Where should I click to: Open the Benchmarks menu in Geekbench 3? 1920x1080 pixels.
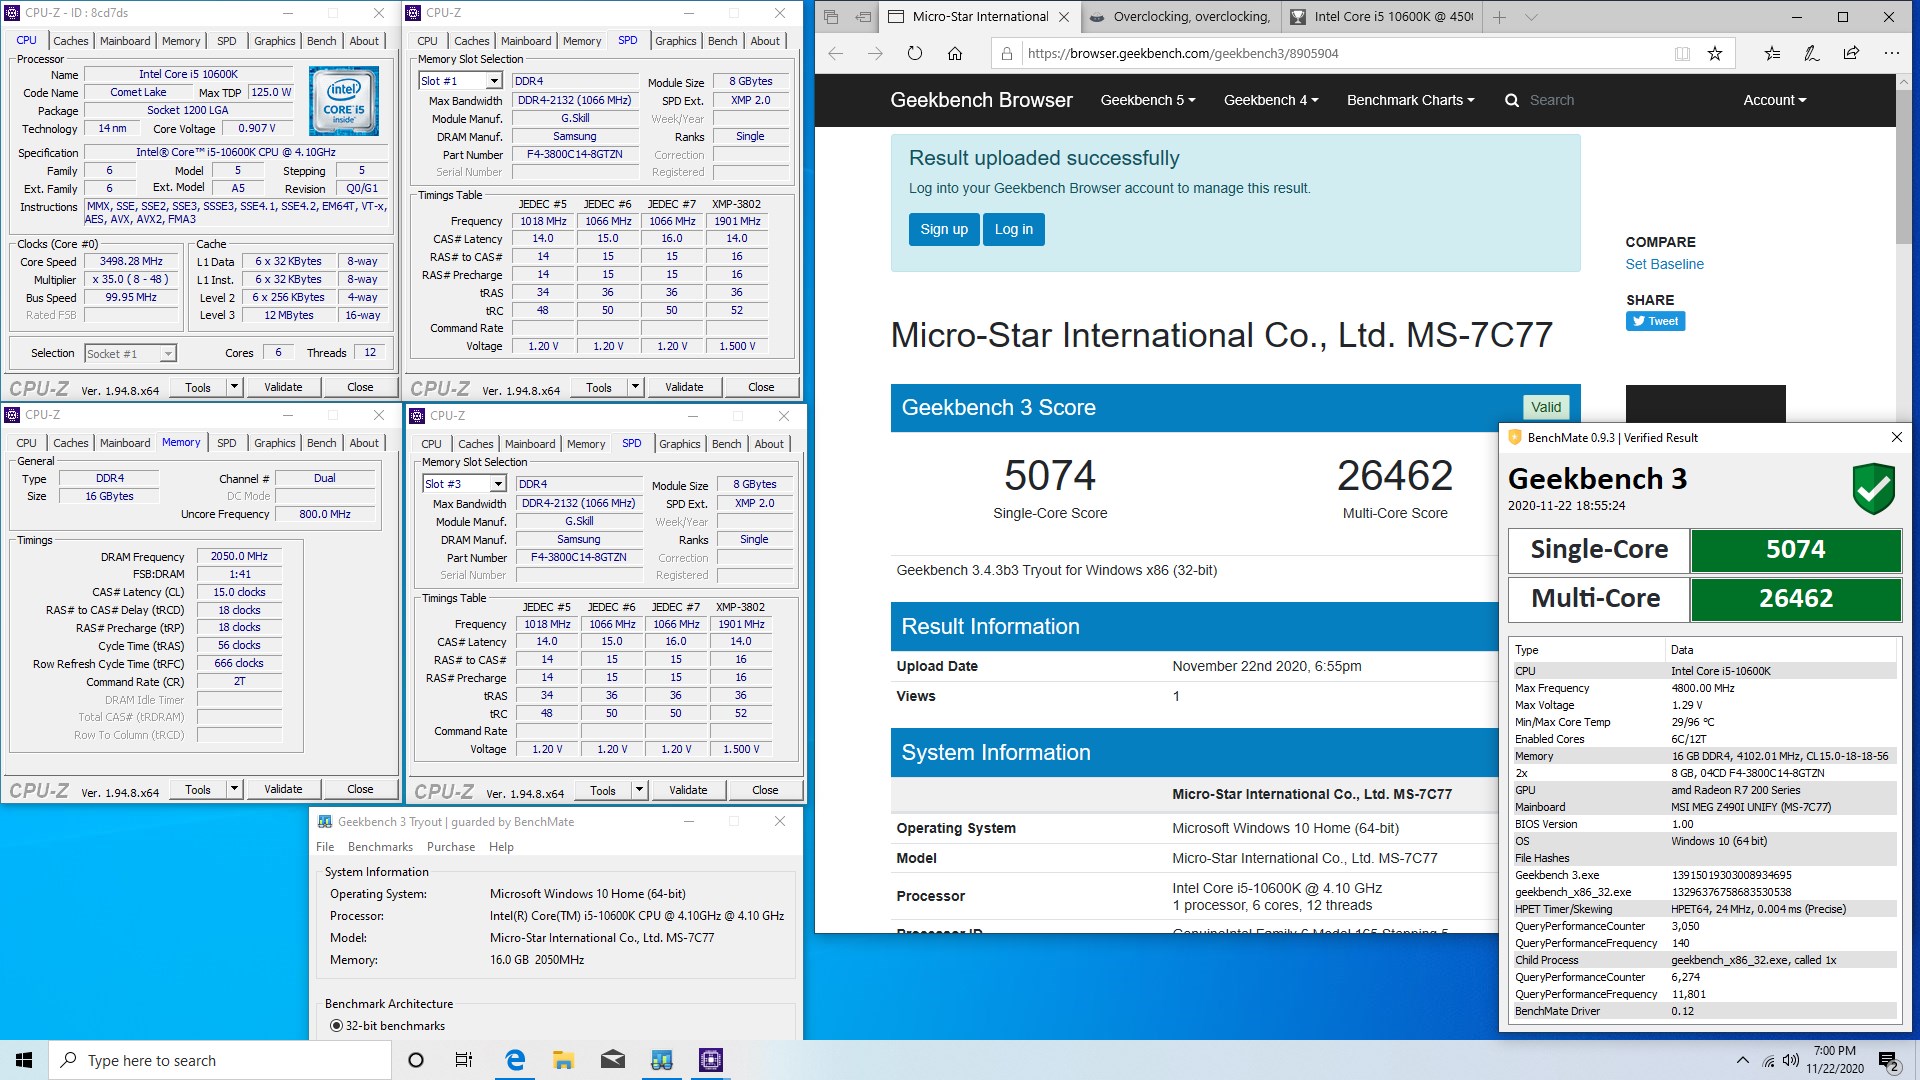380,847
